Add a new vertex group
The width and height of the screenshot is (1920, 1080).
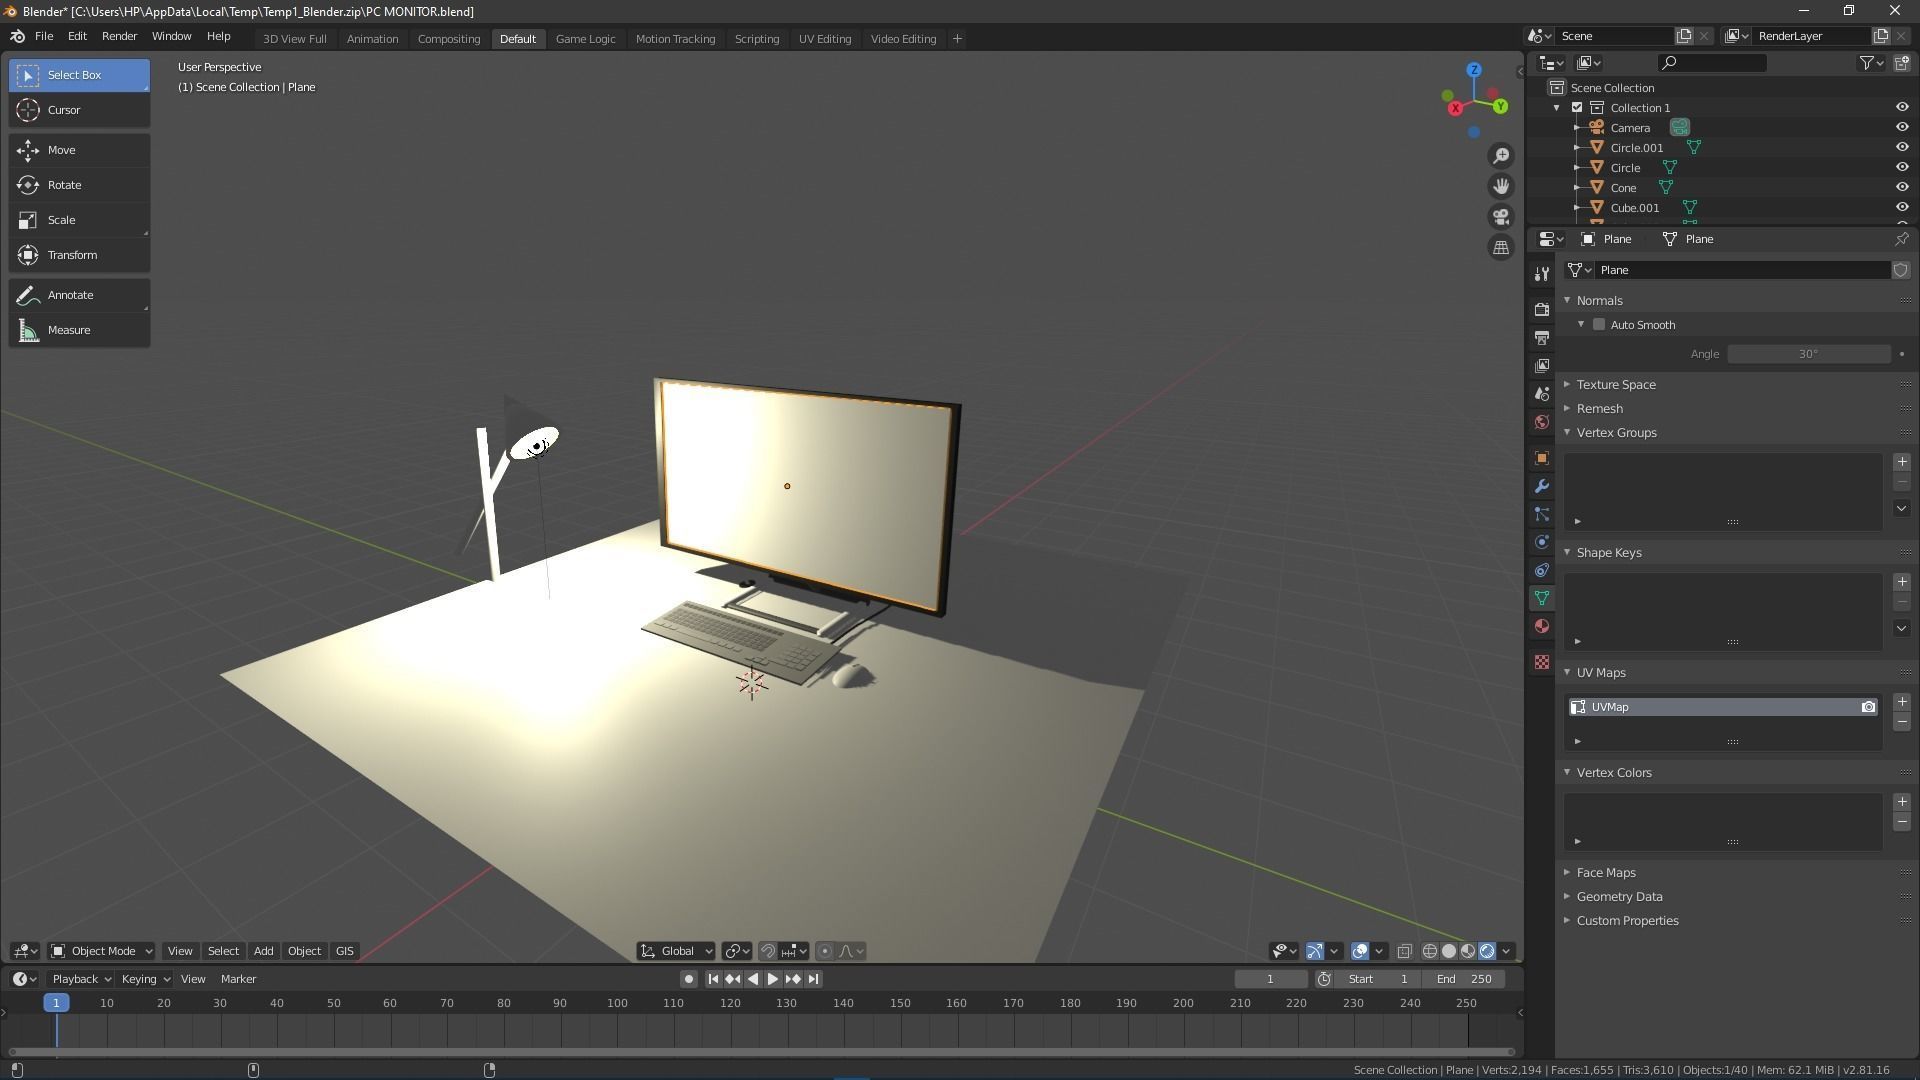pos(1901,462)
